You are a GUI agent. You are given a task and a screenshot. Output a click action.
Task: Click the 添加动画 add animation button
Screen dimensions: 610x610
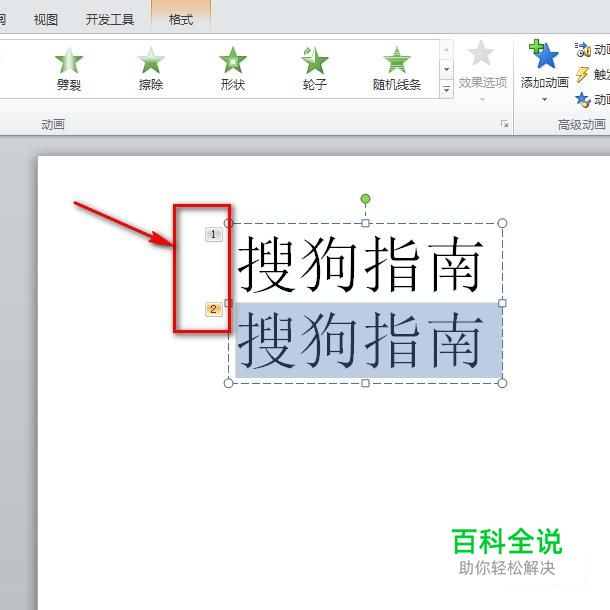544,72
